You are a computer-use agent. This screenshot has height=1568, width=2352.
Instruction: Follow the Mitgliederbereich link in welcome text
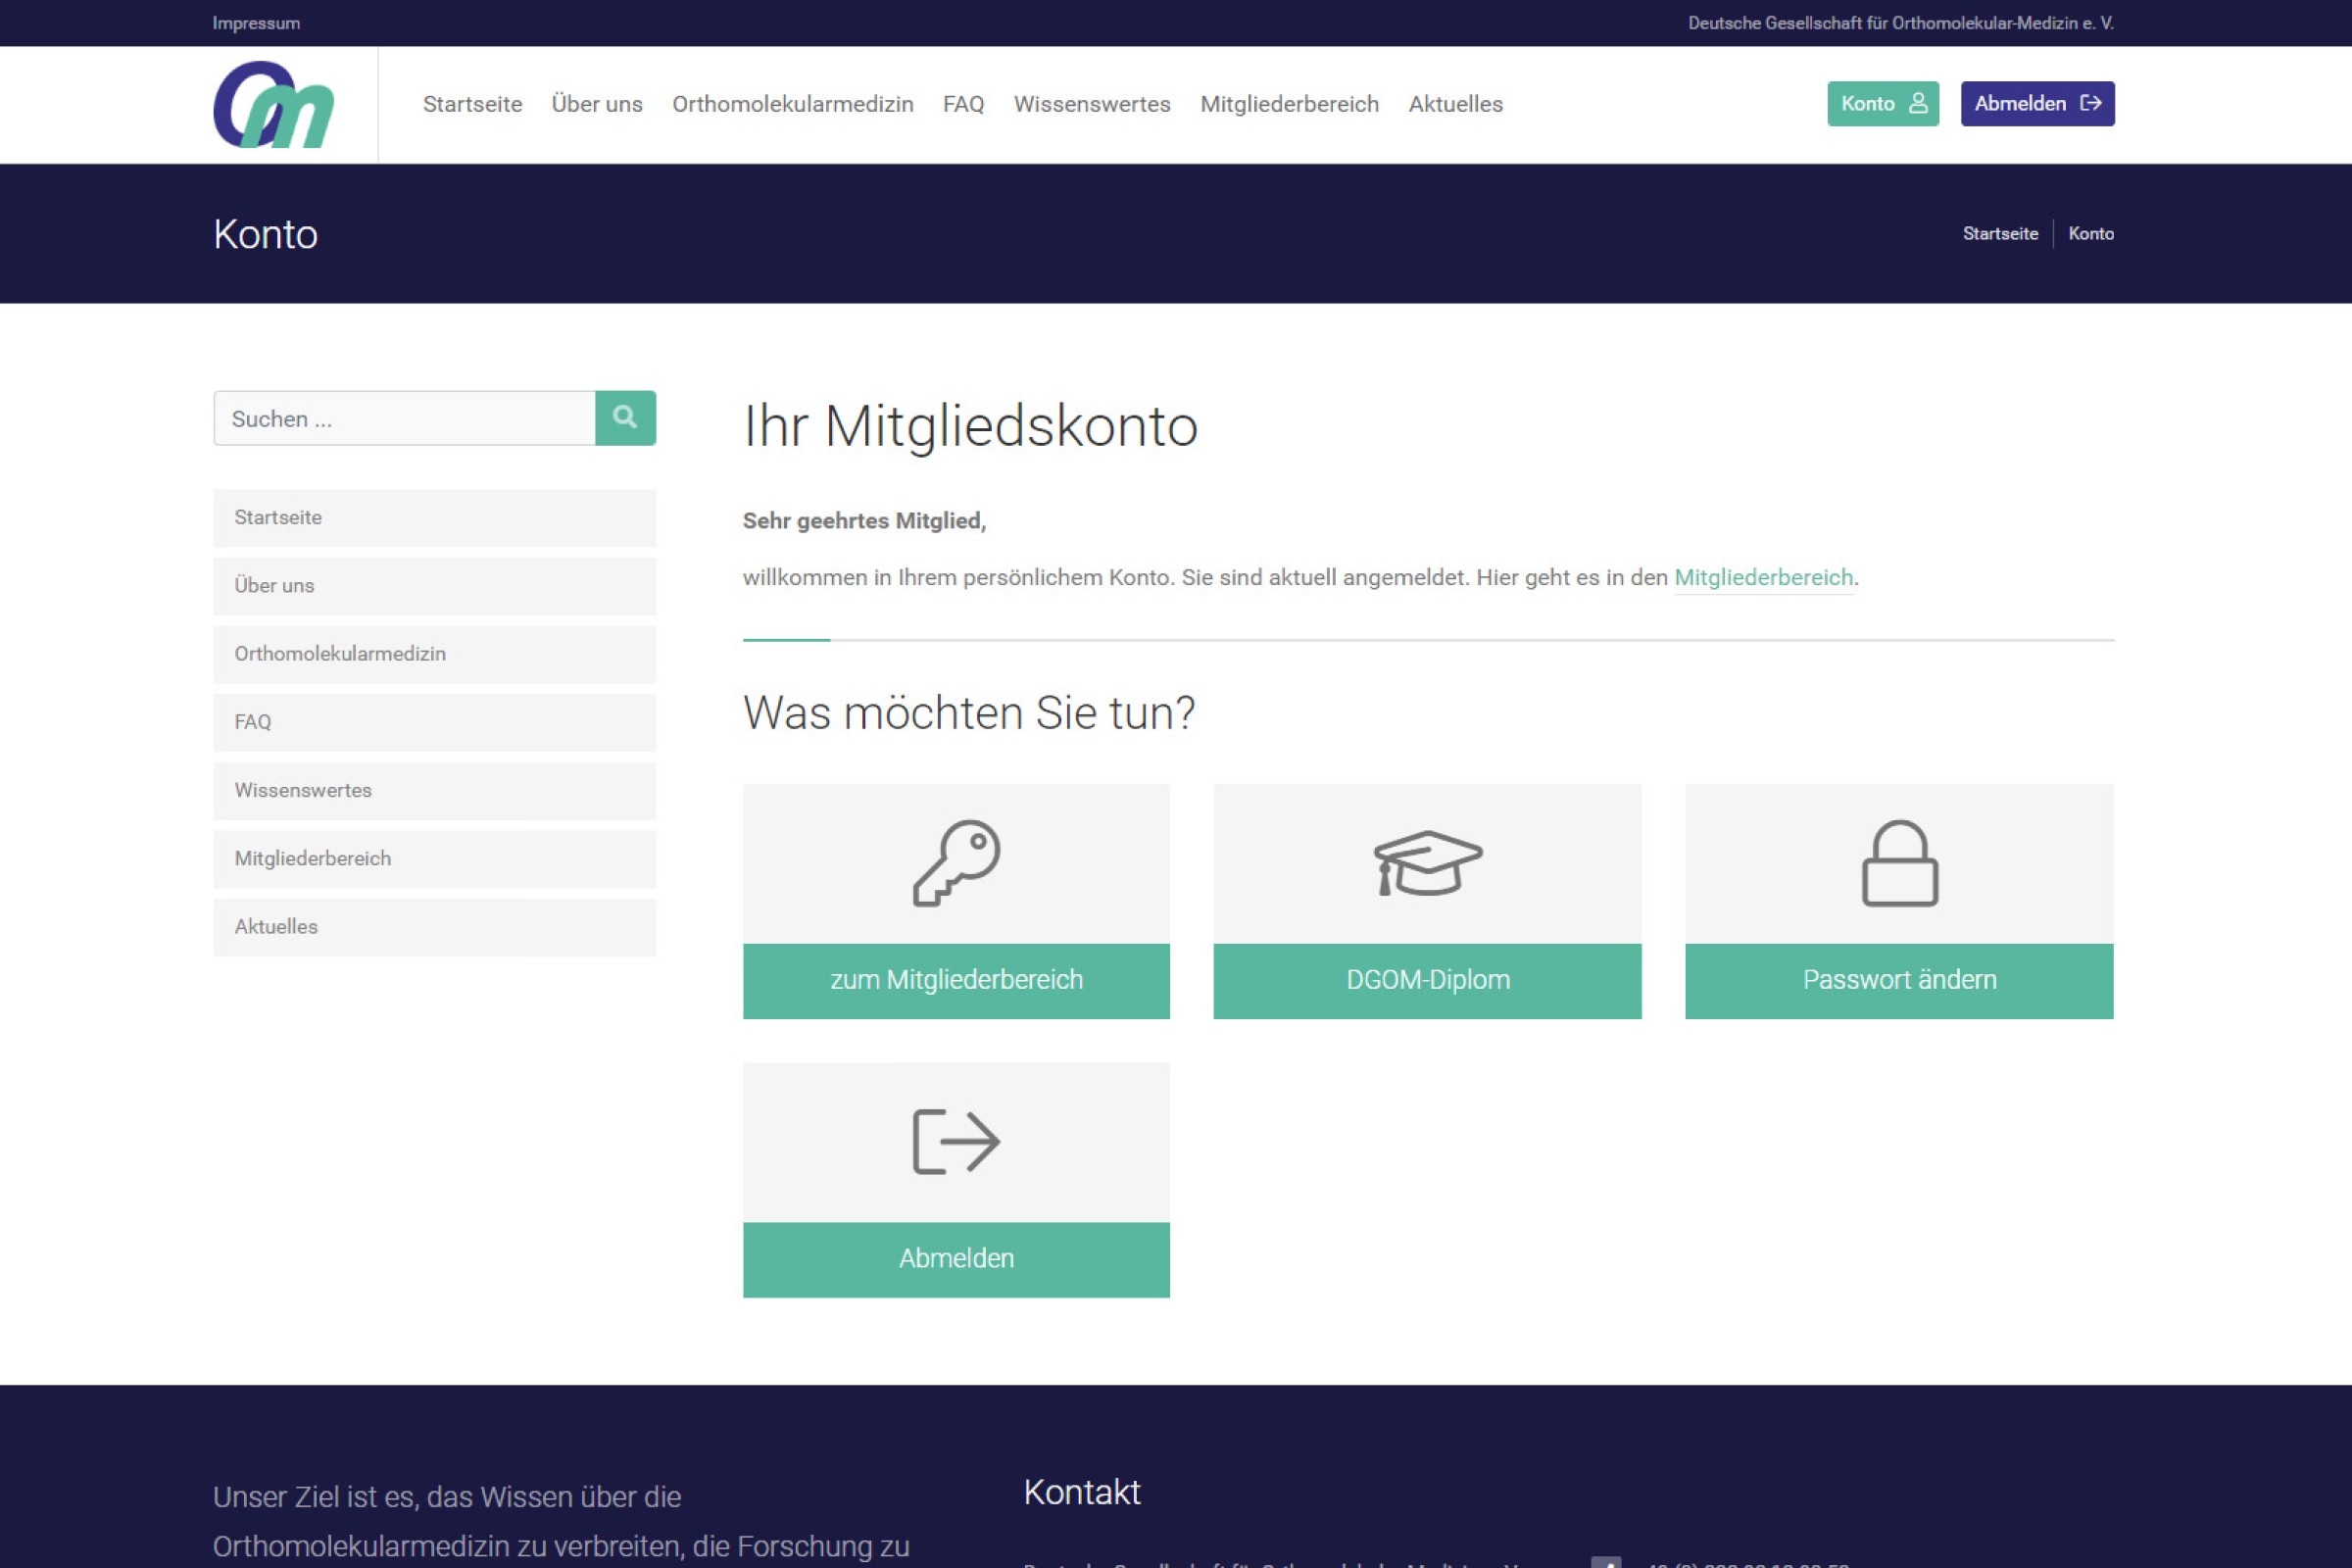(x=1763, y=578)
